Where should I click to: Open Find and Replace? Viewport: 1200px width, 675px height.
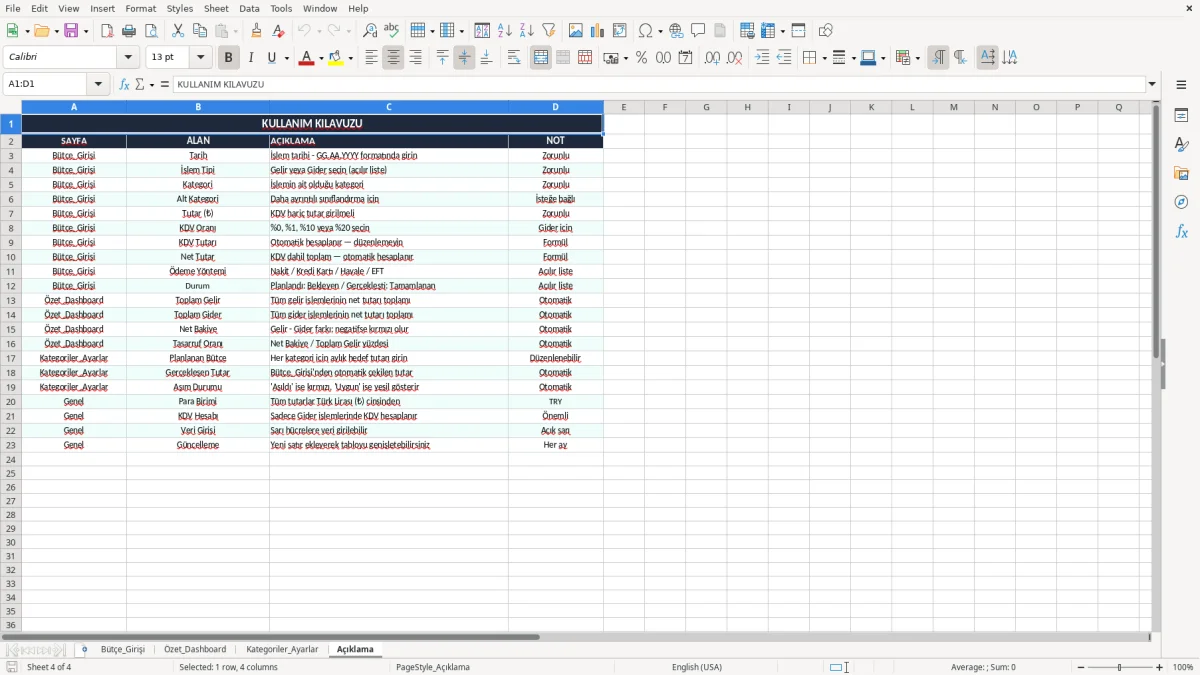click(370, 31)
